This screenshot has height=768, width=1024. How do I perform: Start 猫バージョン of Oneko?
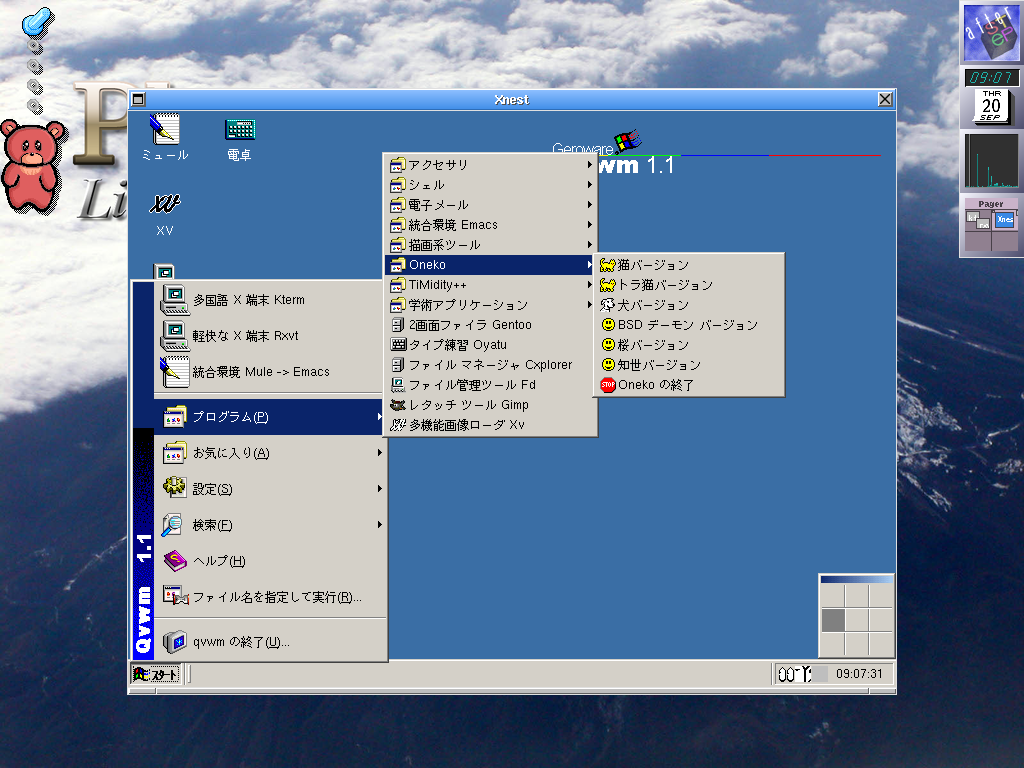click(x=689, y=264)
